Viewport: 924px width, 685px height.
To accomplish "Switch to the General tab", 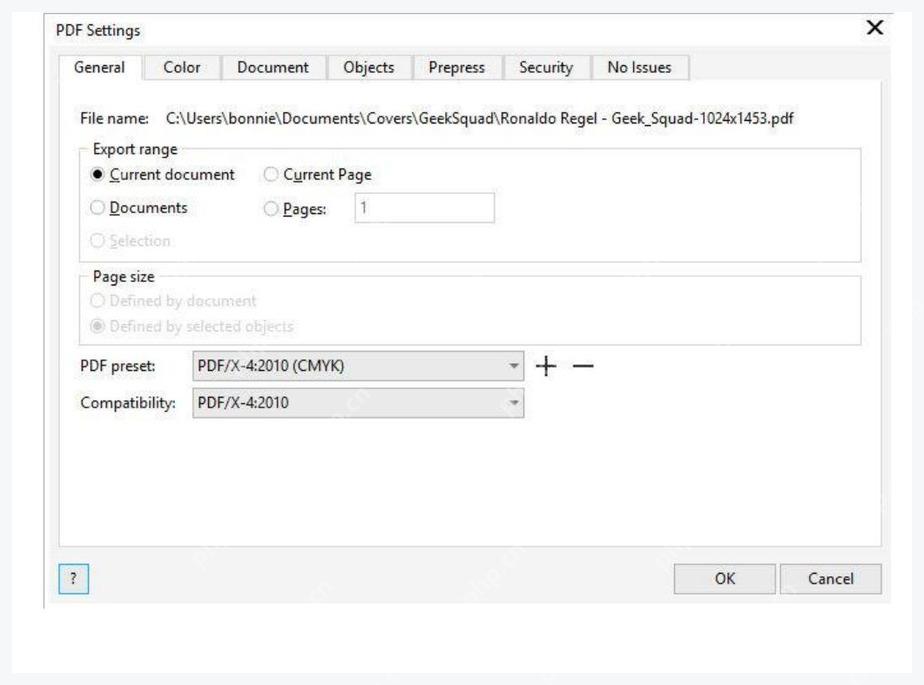I will (x=100, y=67).
